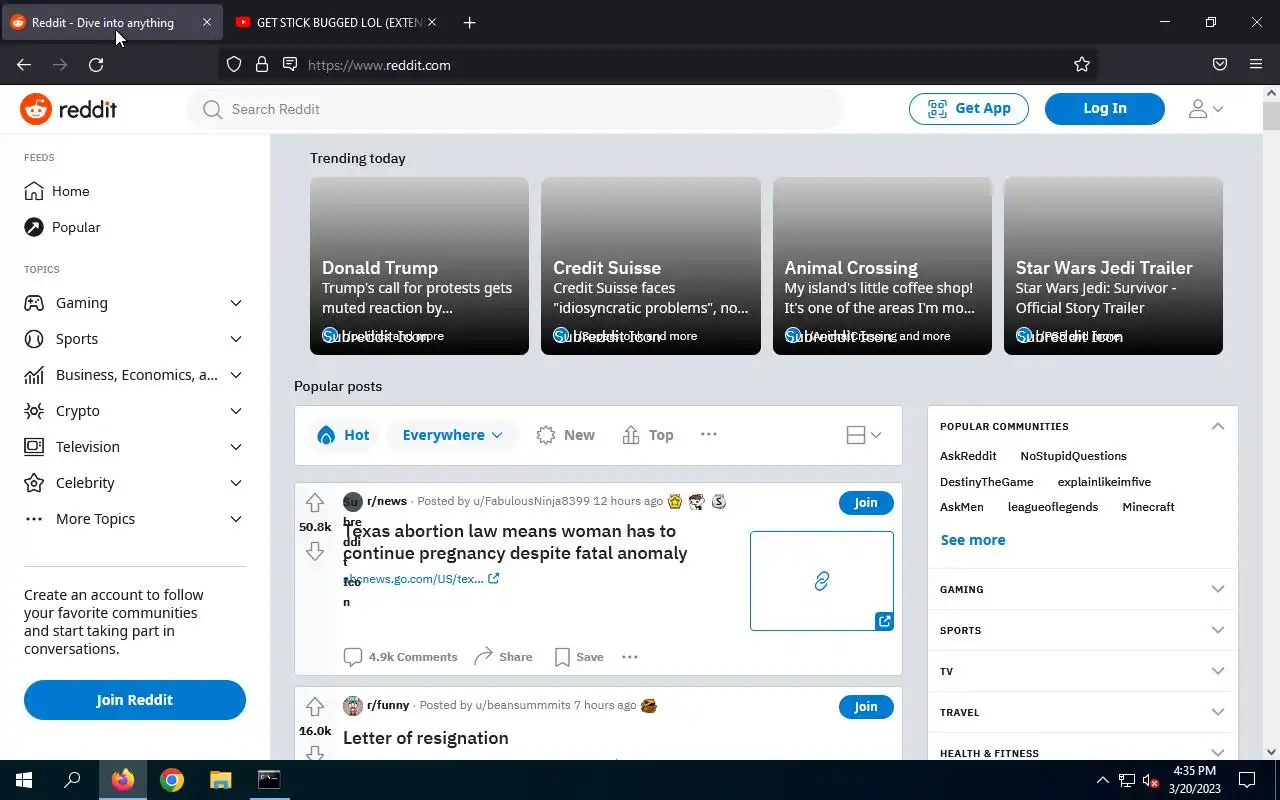1280x800 pixels.
Task: Close the GET STICK BUGGED YouTube tab
Action: (x=432, y=22)
